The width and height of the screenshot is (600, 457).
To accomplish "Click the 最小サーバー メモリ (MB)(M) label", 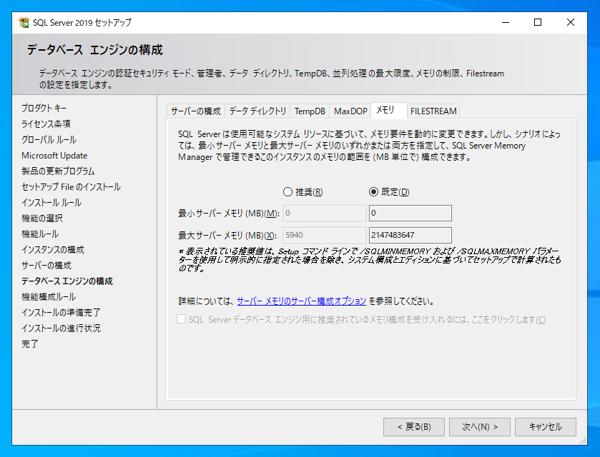I will pyautogui.click(x=229, y=213).
